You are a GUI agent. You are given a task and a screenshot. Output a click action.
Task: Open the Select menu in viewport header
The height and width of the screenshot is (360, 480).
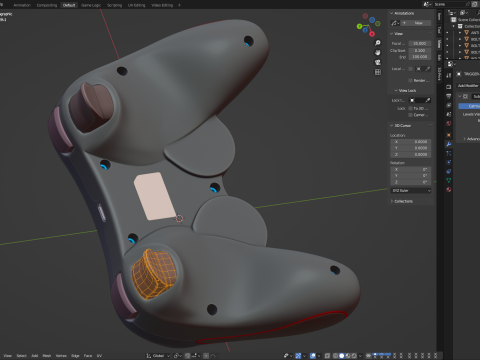21,356
